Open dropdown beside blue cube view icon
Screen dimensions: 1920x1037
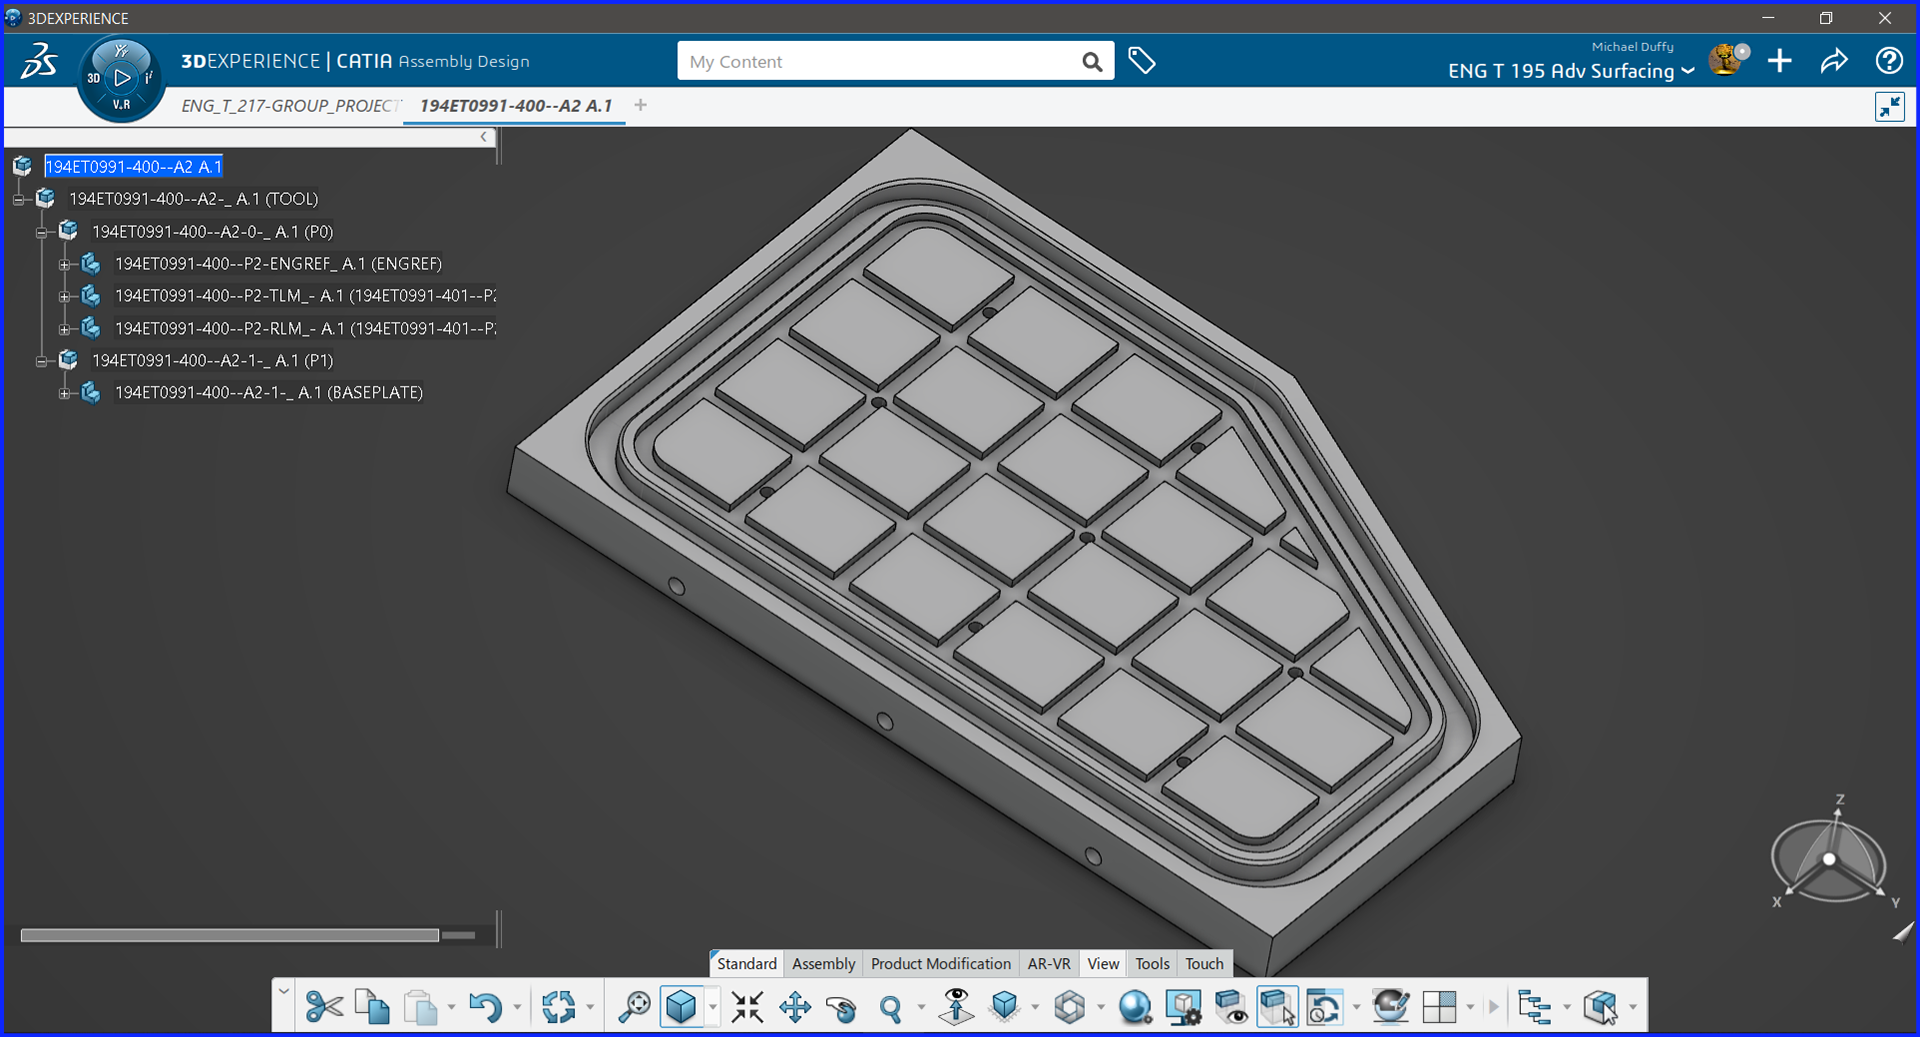[x=712, y=1007]
